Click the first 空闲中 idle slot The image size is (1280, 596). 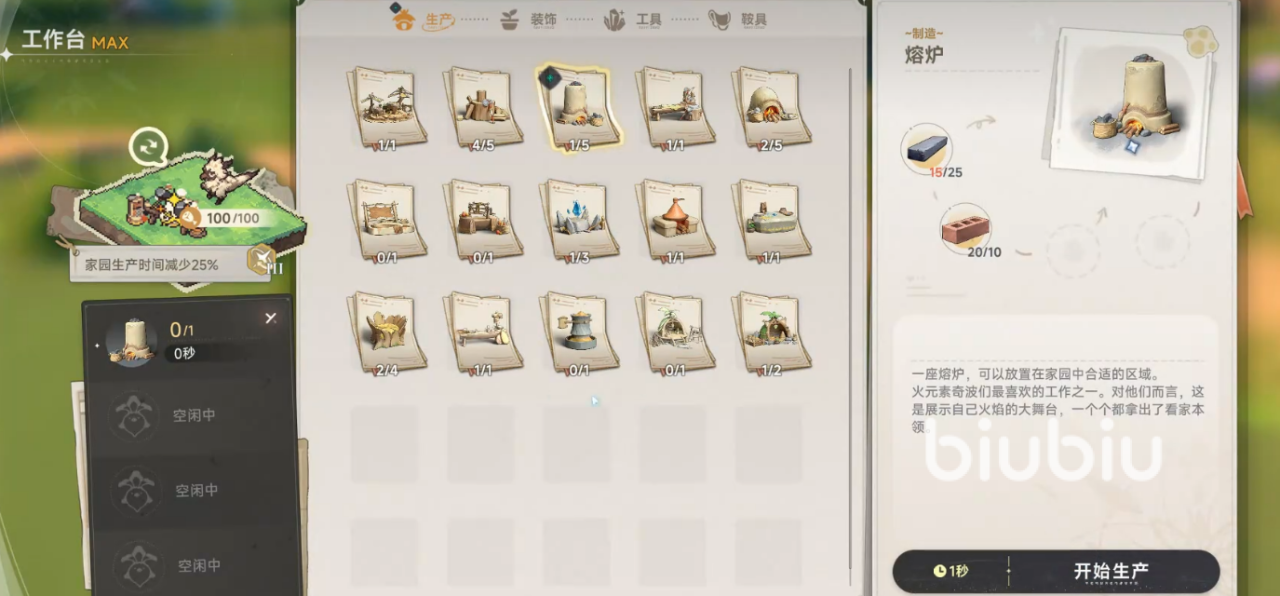[x=191, y=415]
